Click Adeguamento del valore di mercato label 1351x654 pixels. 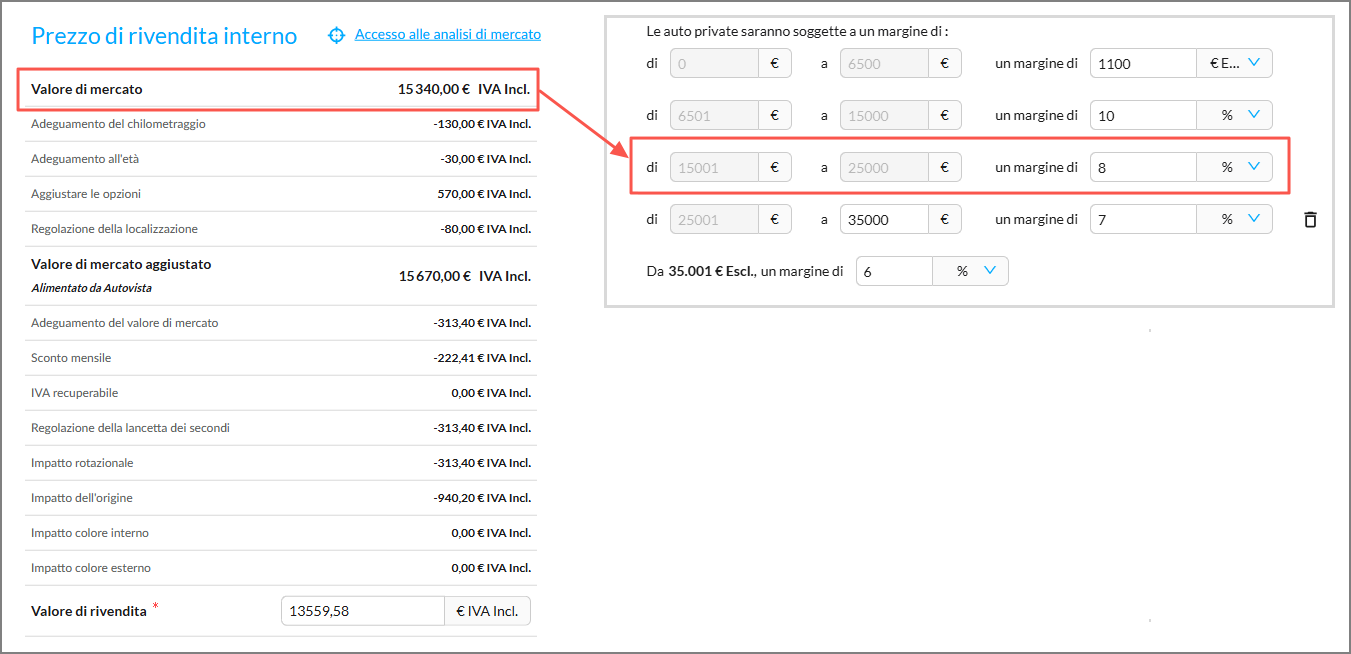[125, 323]
